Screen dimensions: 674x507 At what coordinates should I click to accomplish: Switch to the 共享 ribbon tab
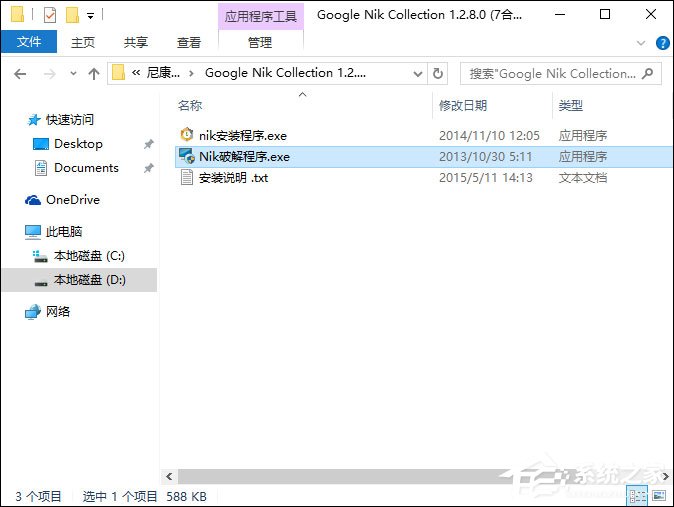point(136,42)
